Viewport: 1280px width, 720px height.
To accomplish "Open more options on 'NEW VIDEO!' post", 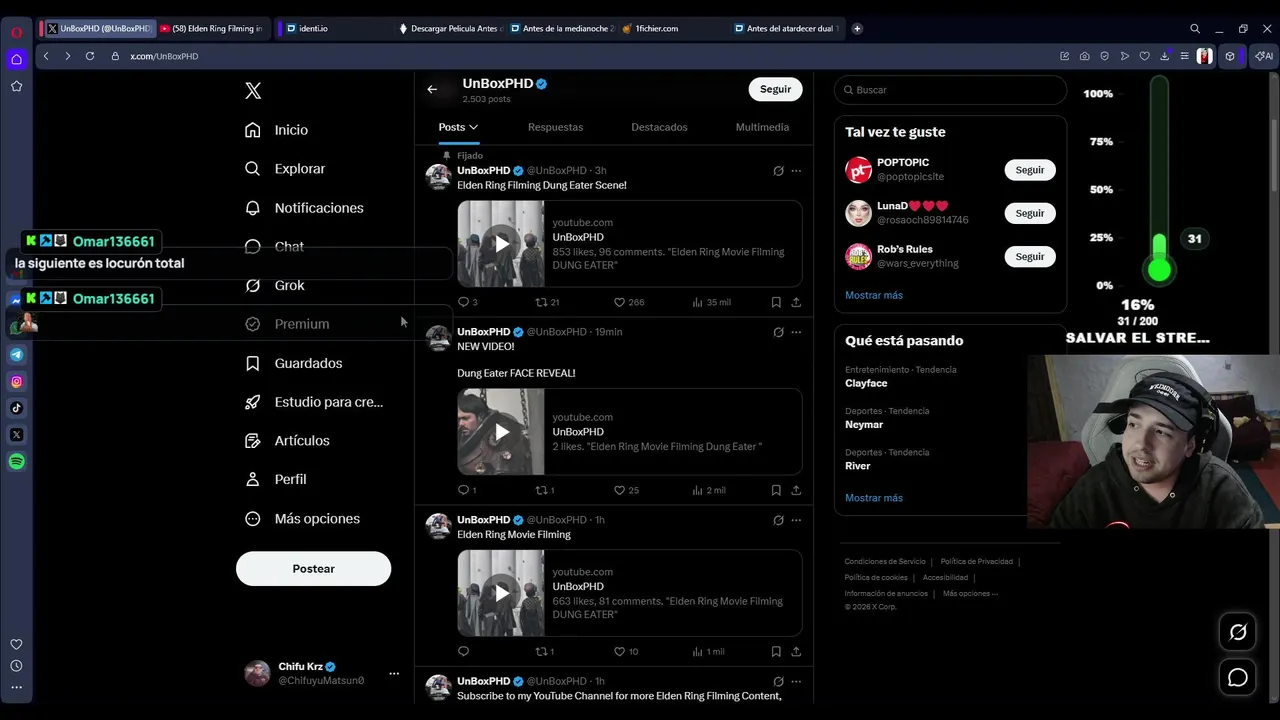I will [796, 332].
